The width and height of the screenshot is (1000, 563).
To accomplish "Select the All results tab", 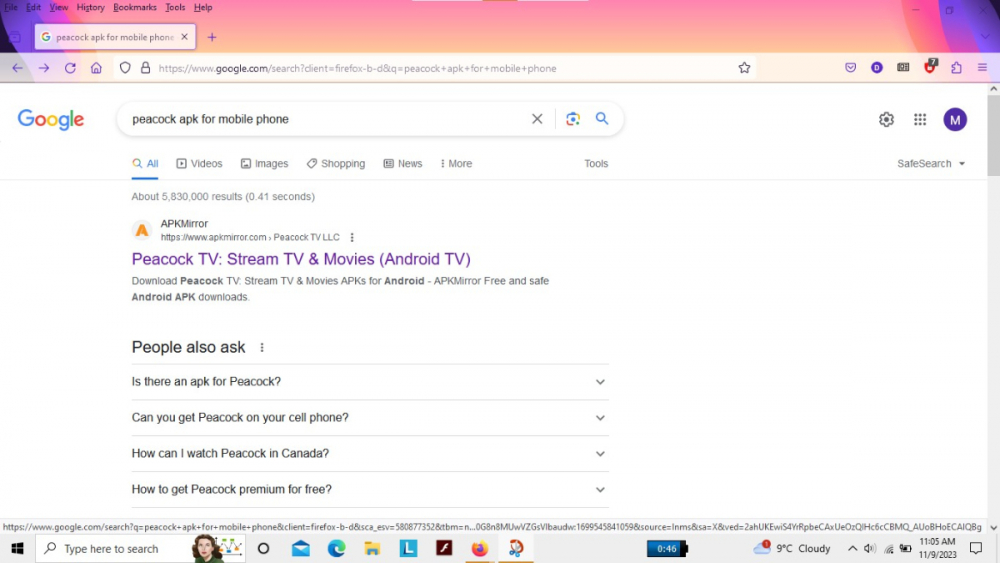I will [x=145, y=163].
